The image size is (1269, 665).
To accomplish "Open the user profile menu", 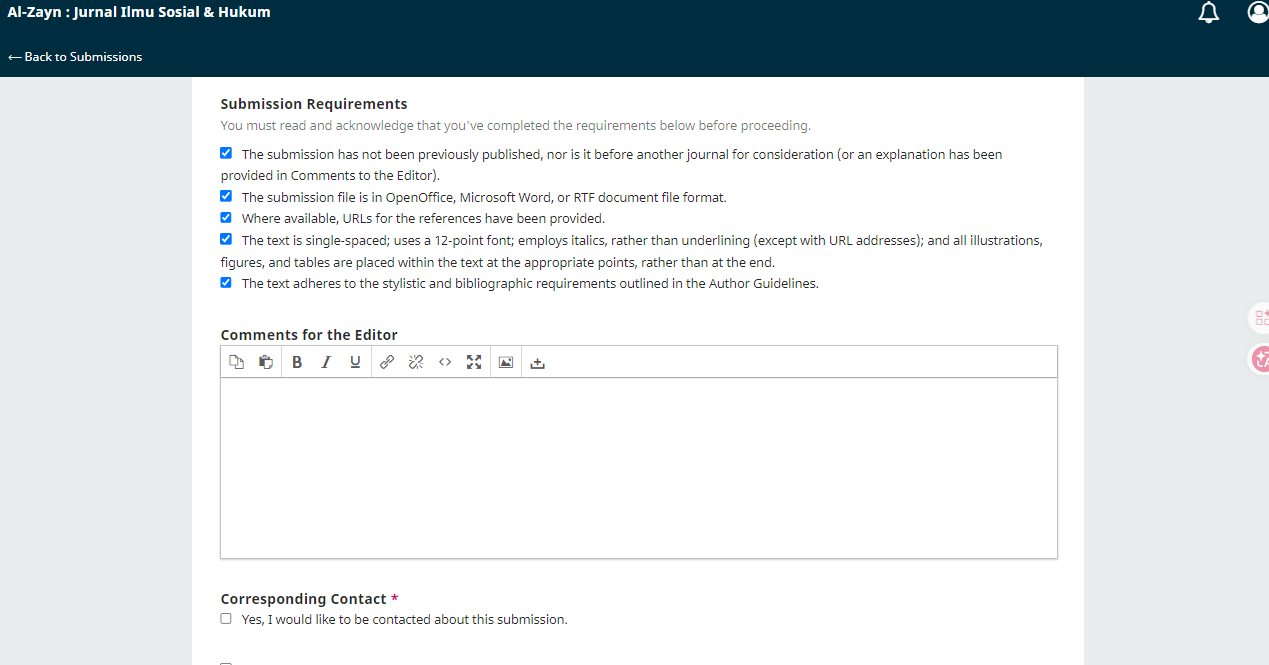I will coord(1258,13).
